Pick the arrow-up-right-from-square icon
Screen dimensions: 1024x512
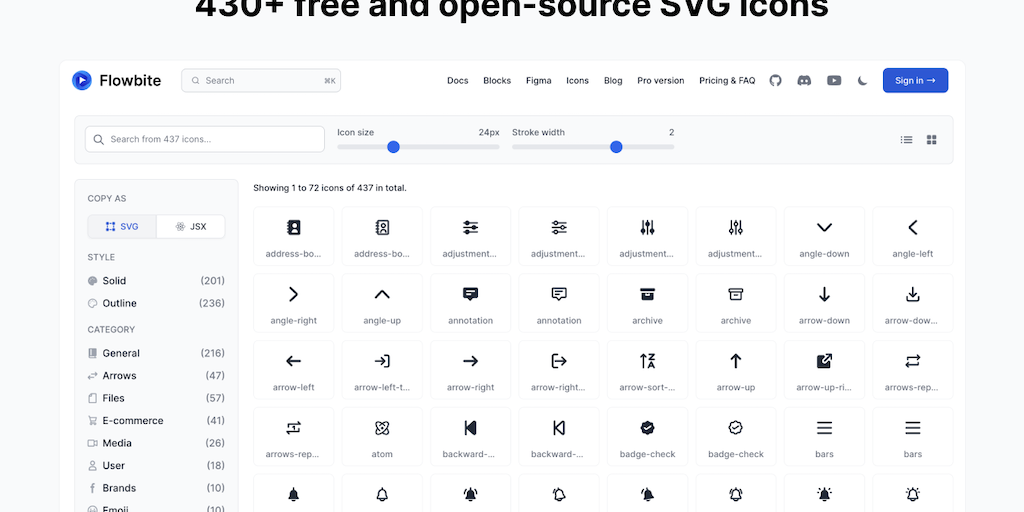(x=824, y=370)
